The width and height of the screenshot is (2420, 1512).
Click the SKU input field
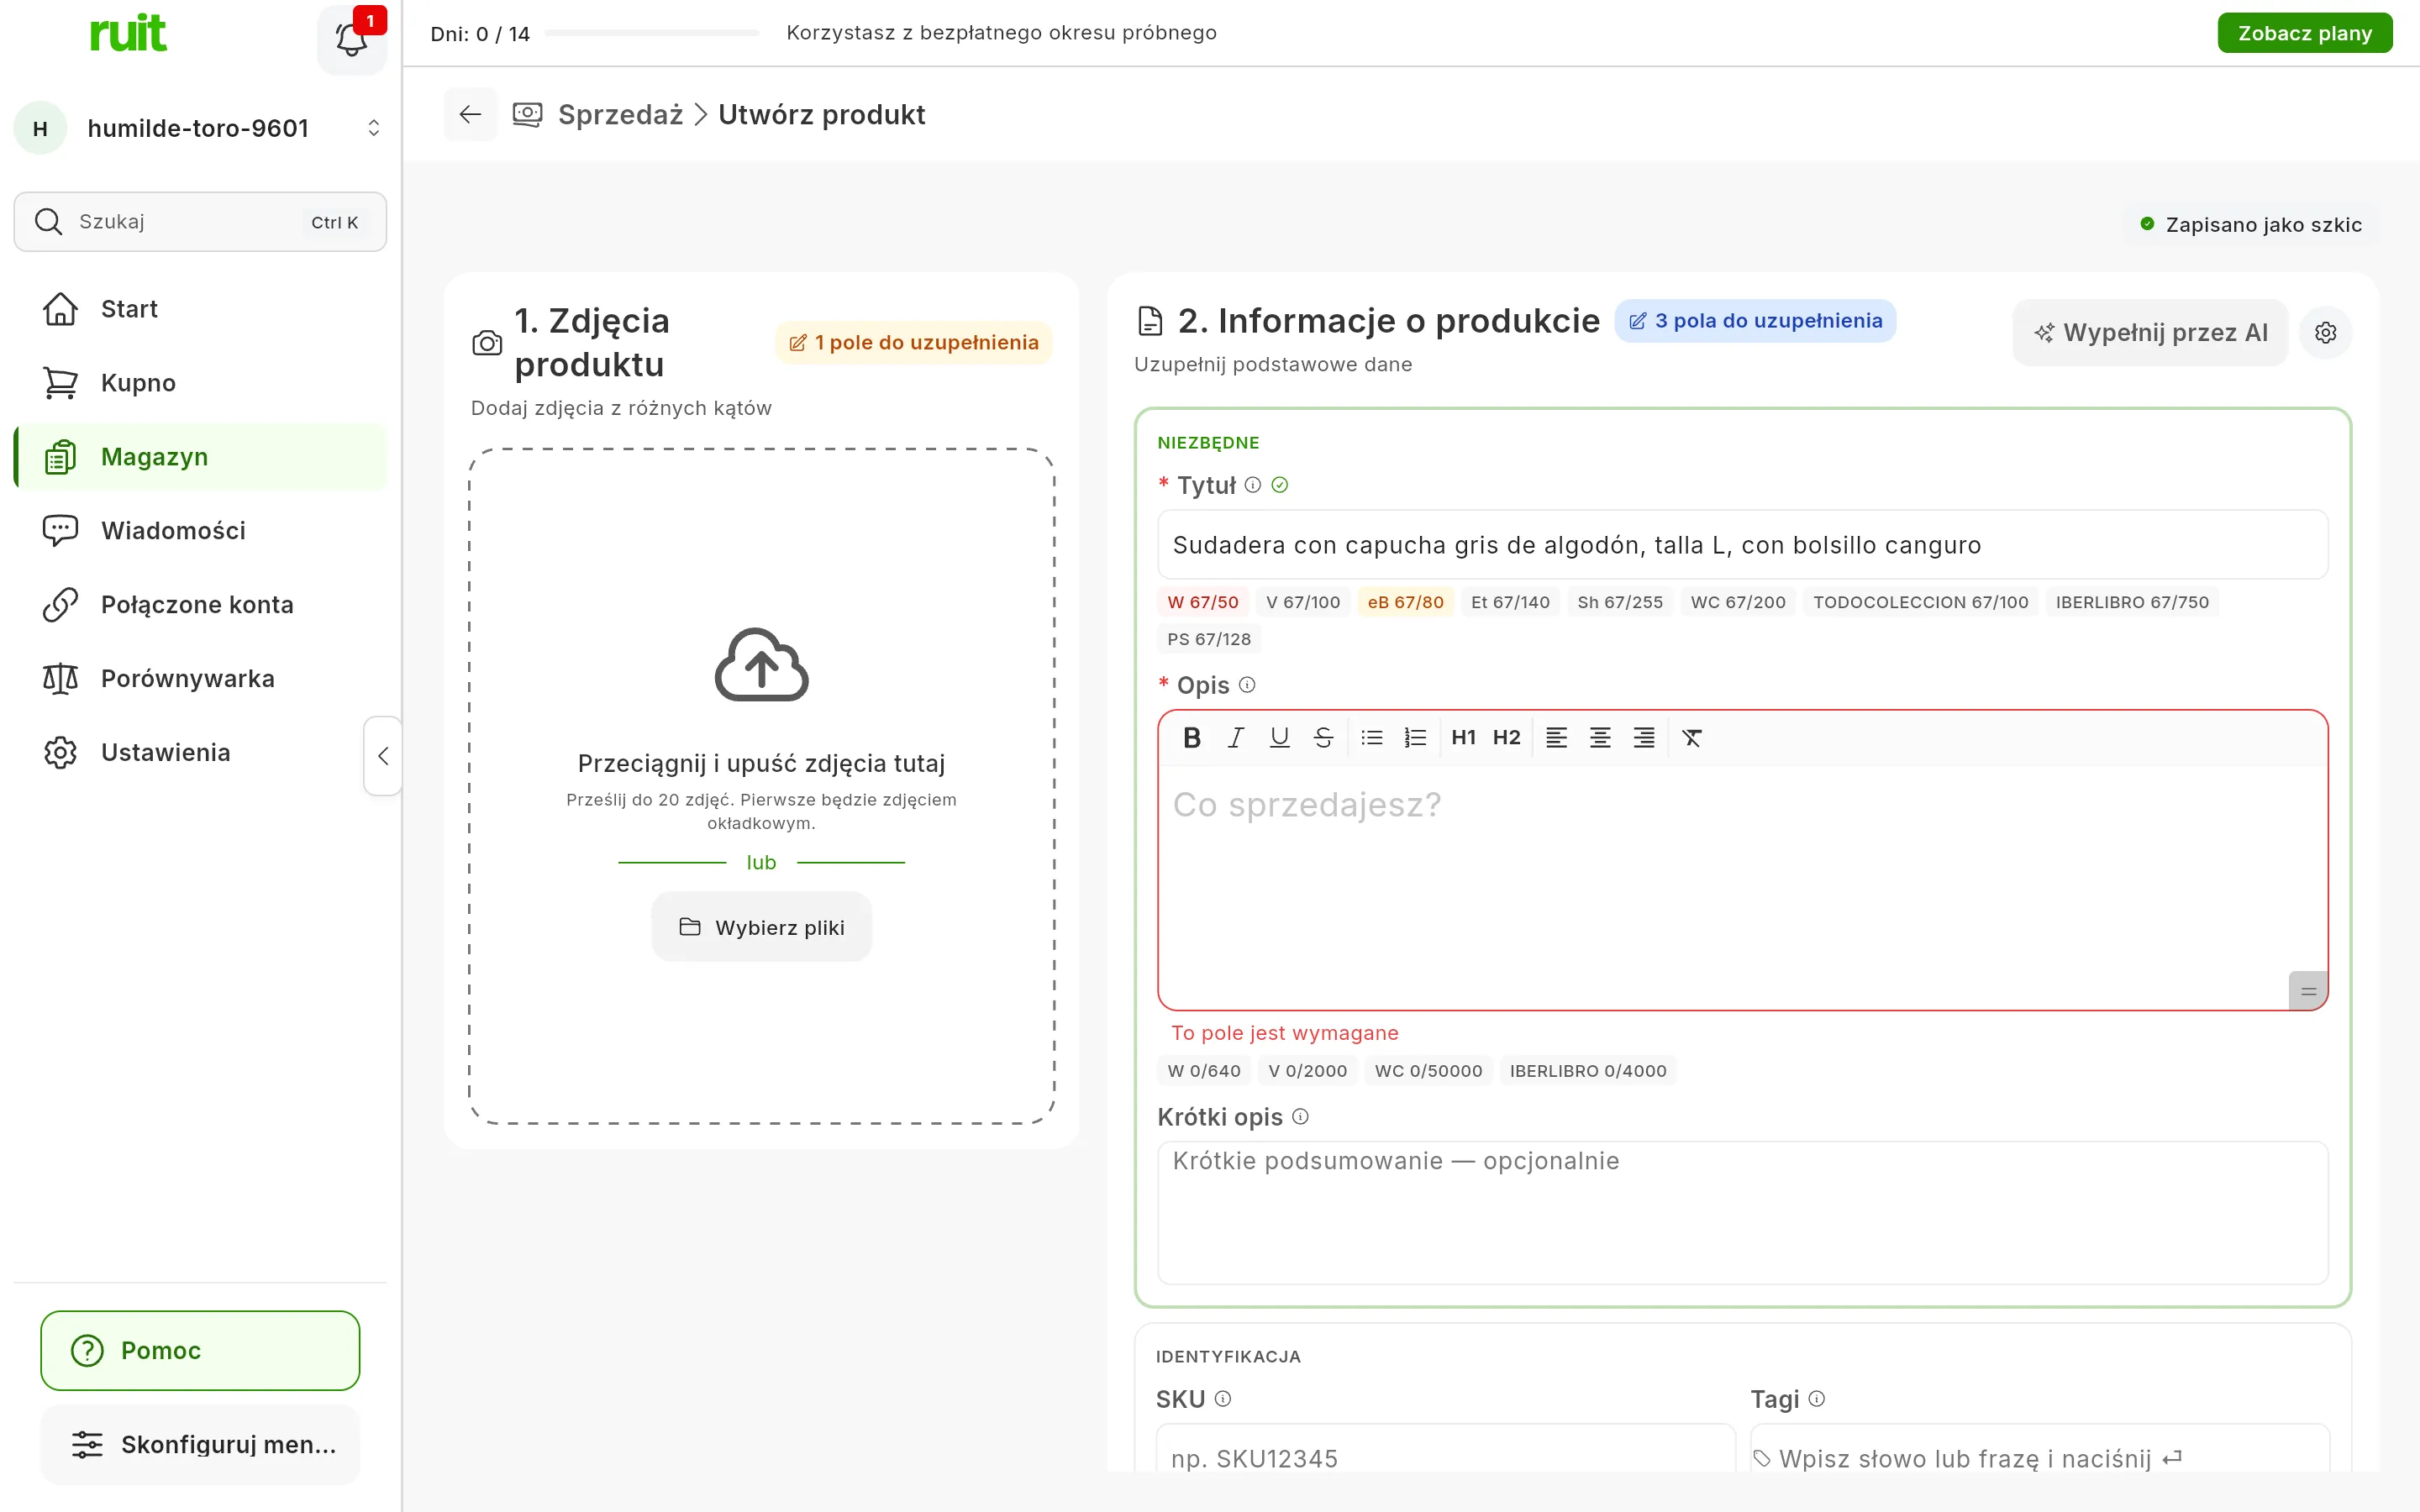click(x=1445, y=1449)
